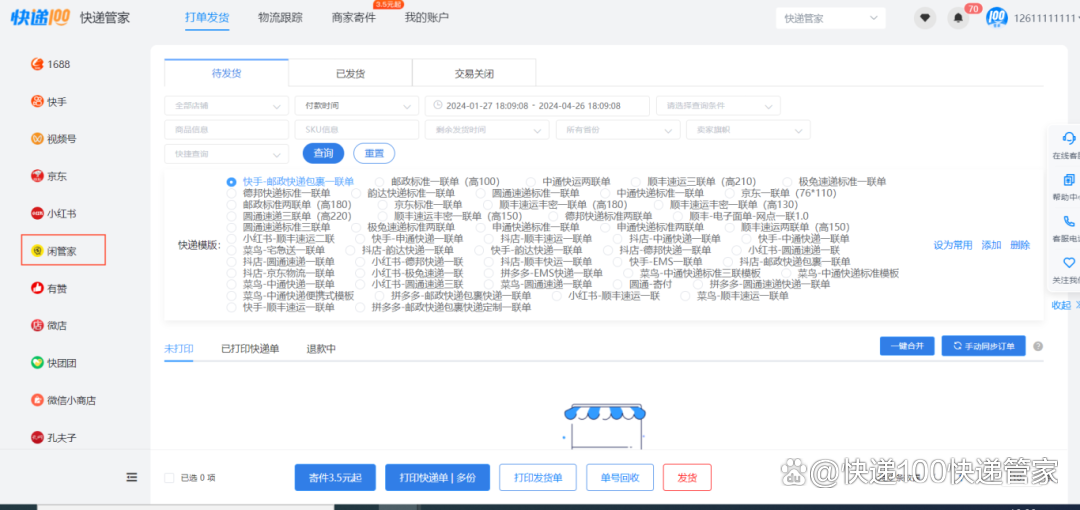Switch to 退款中 sub-tab
The image size is (1080, 510).
click(322, 349)
